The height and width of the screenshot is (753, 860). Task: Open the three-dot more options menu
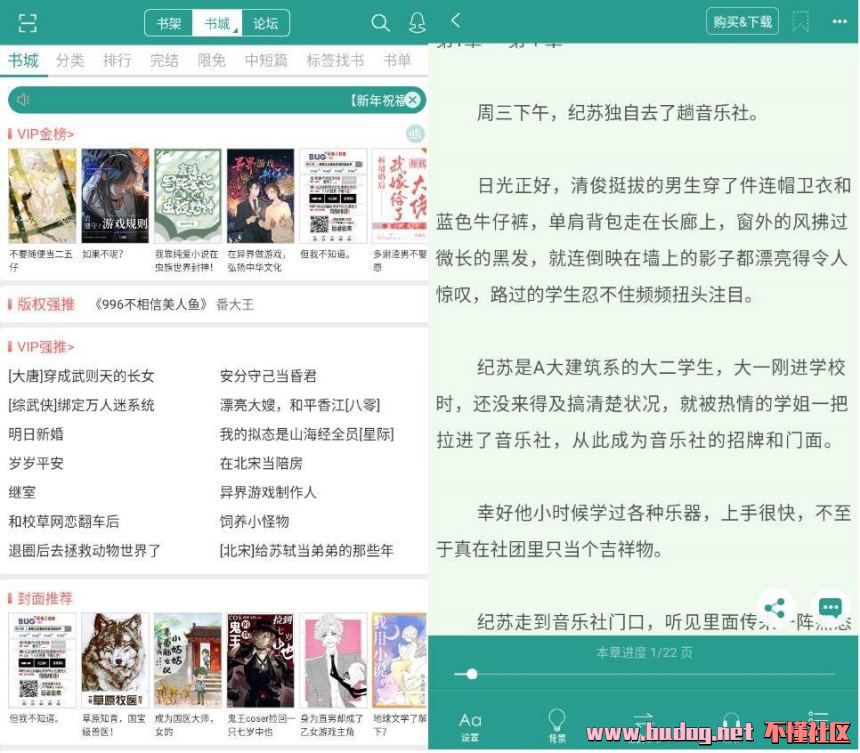point(838,21)
